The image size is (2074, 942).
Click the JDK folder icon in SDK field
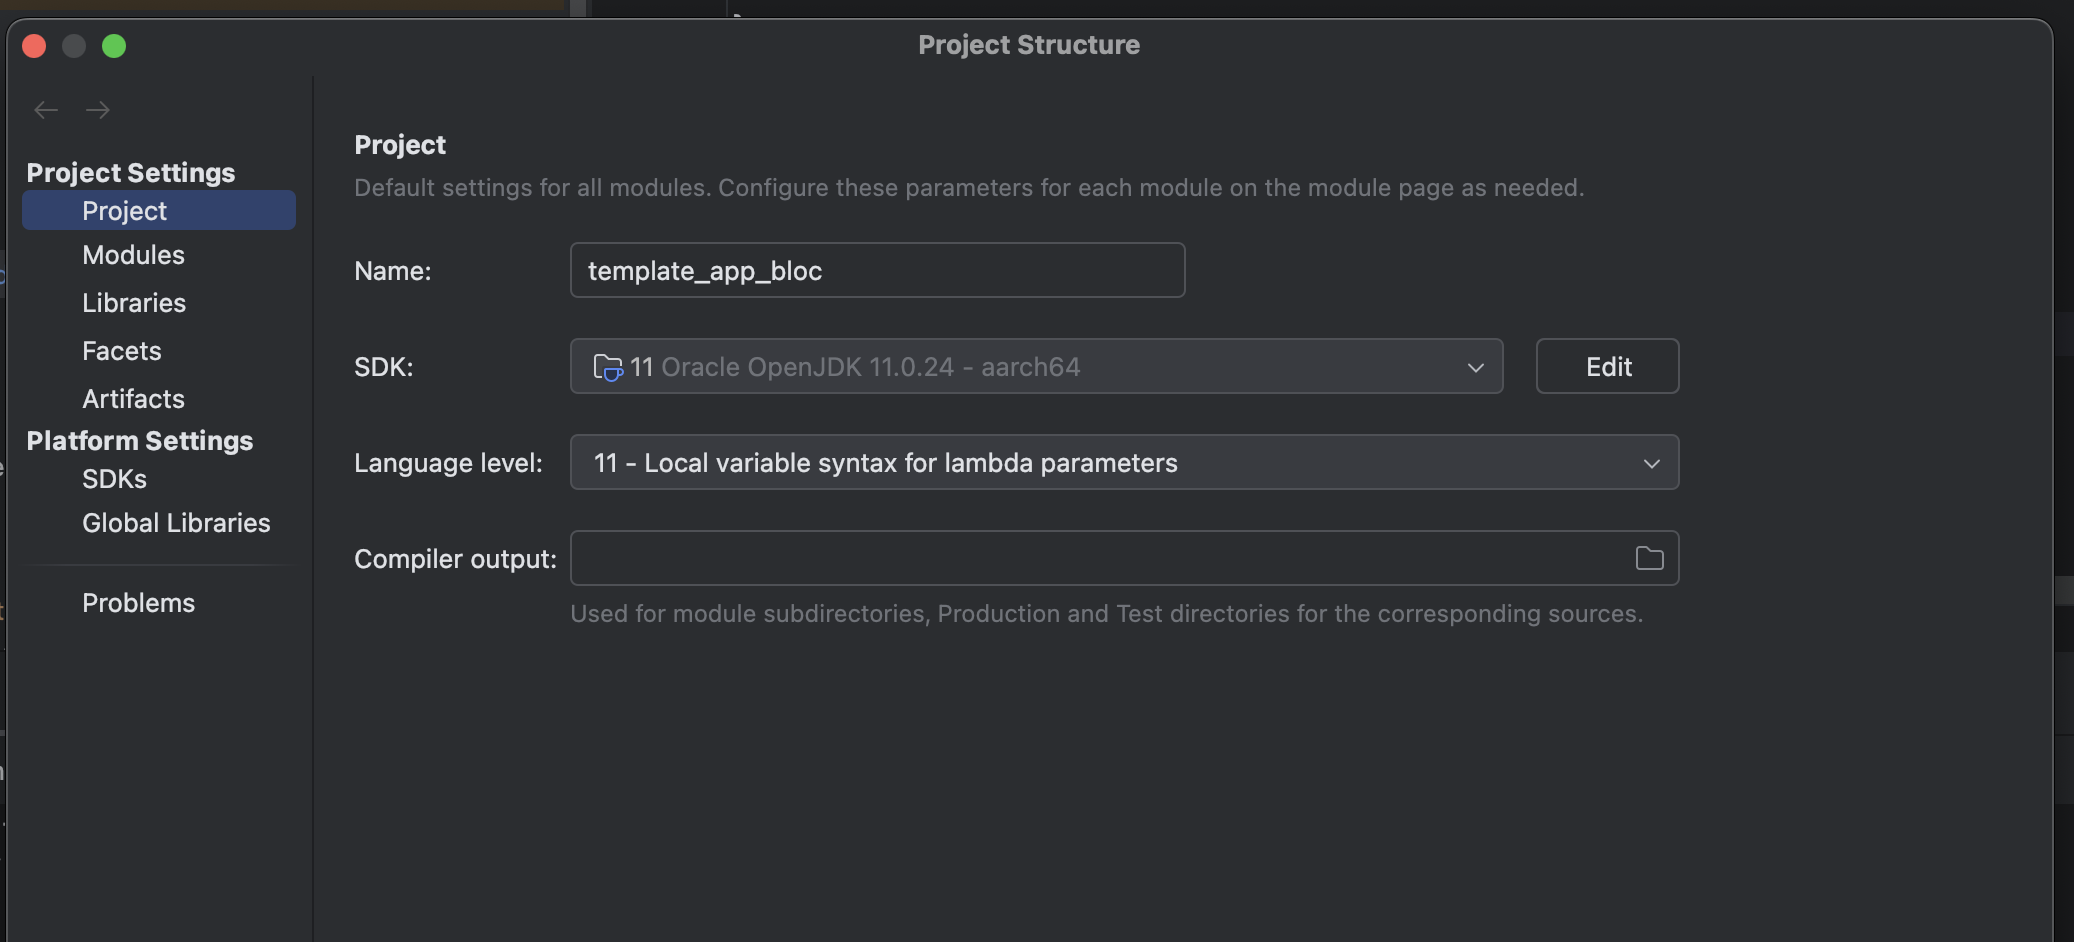coord(608,367)
